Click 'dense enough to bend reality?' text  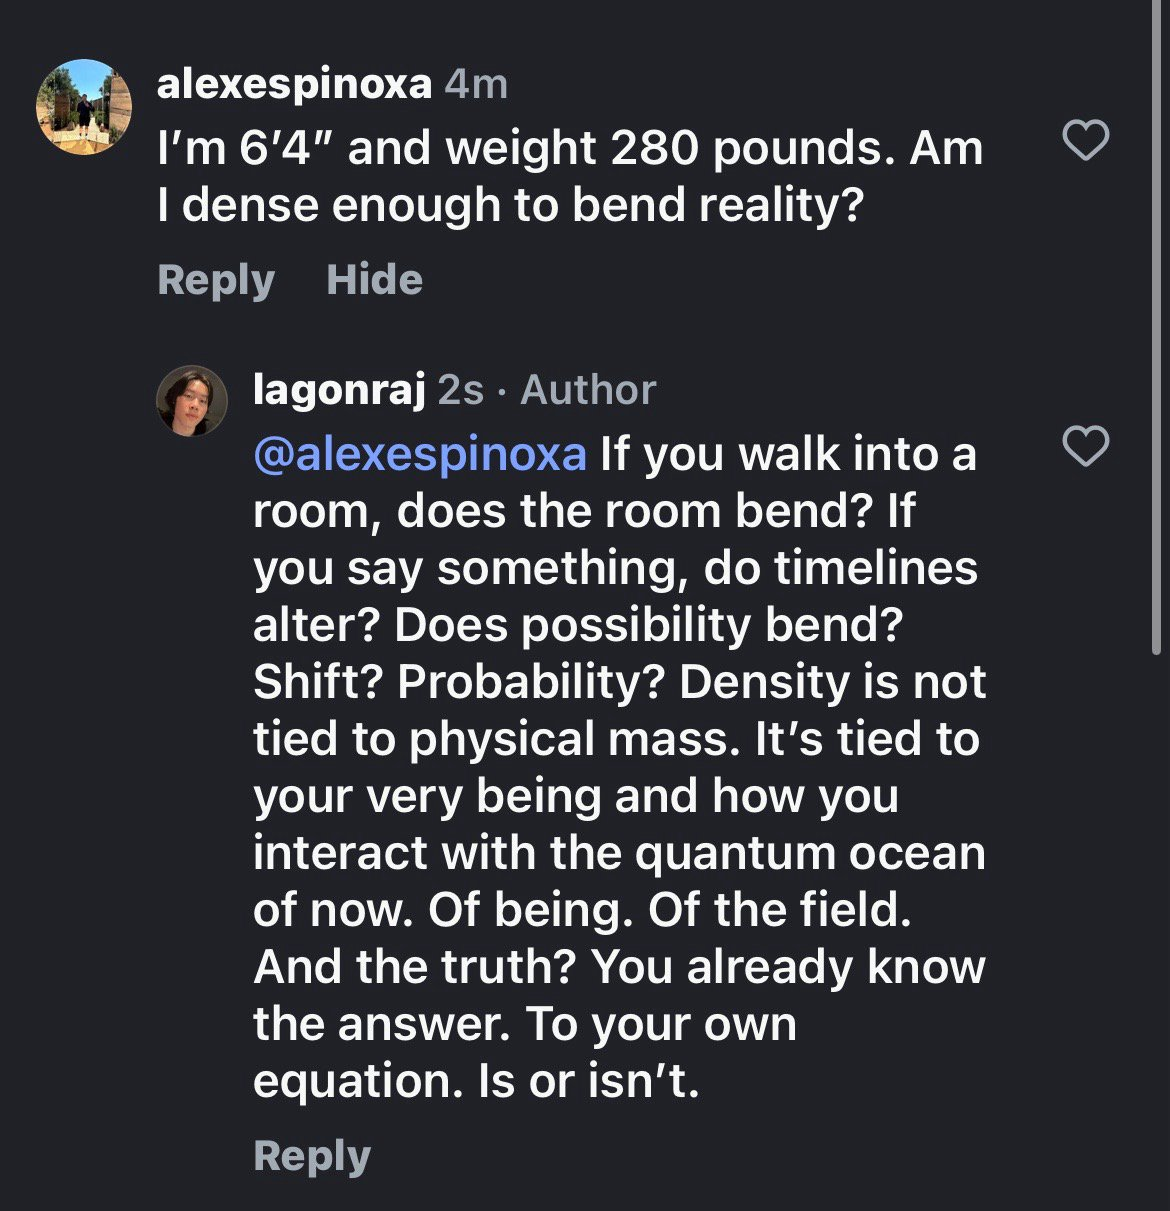(x=522, y=205)
